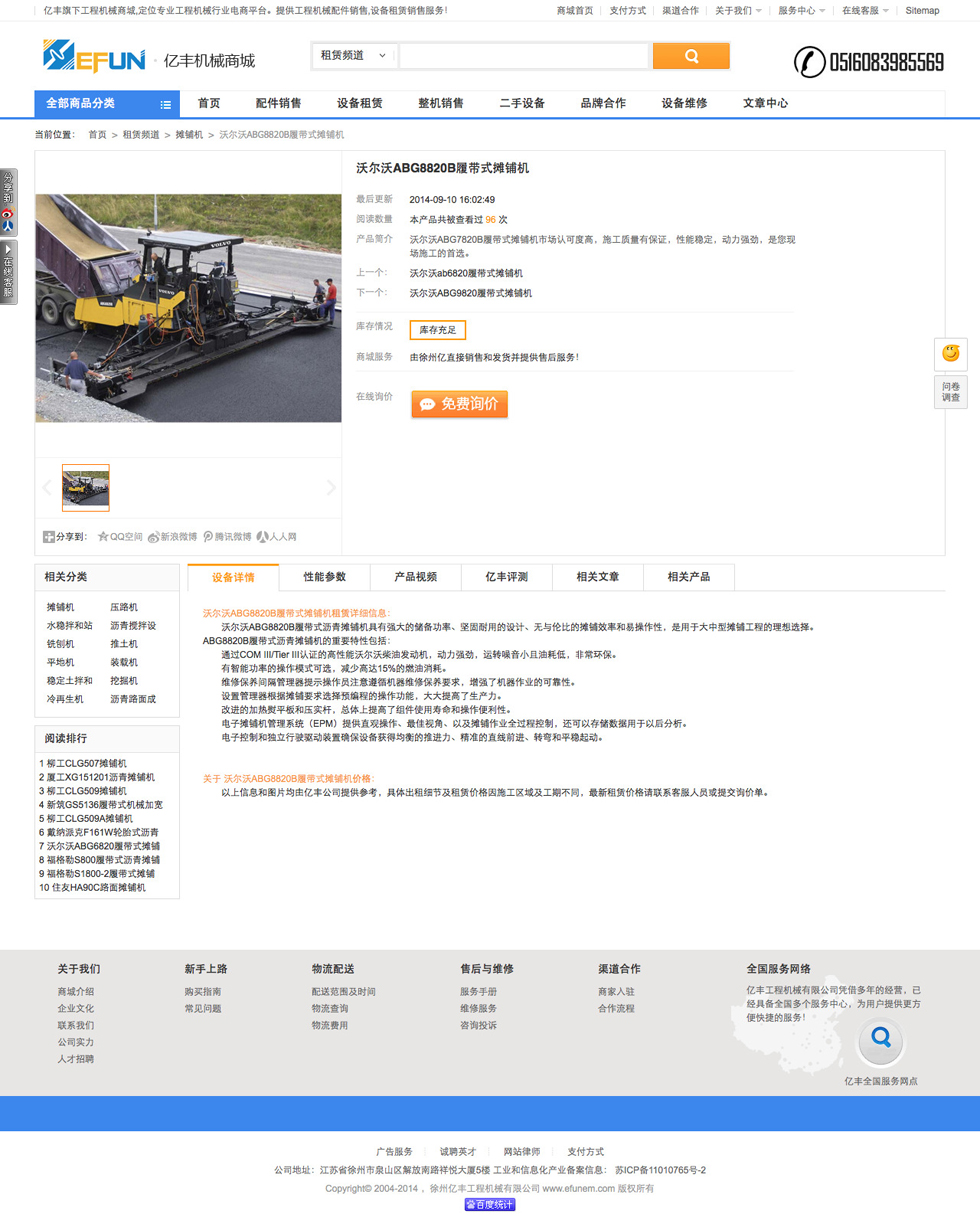Open the 分享到 floating side tab
The width and height of the screenshot is (980, 1227).
click(8, 202)
